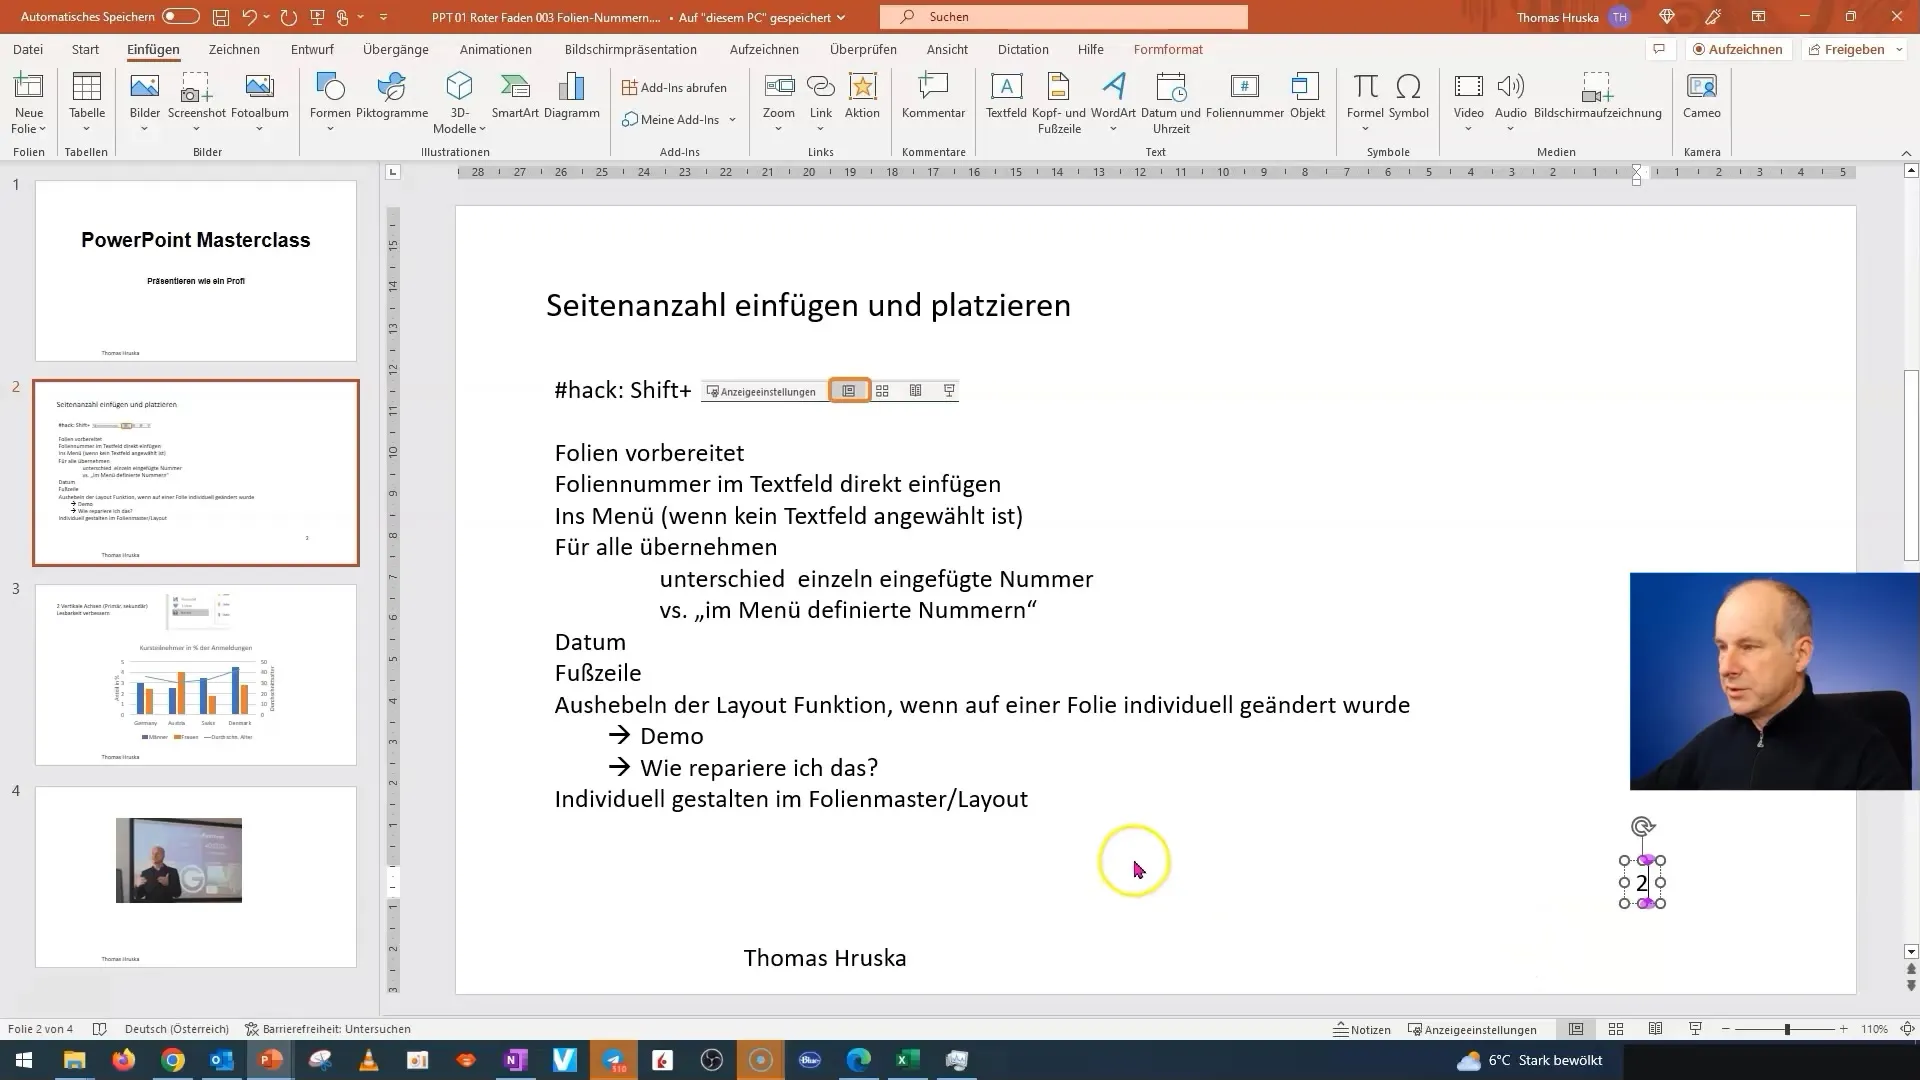Click the zoom in plus button
Viewport: 1920px width, 1080px height.
point(1844,1029)
